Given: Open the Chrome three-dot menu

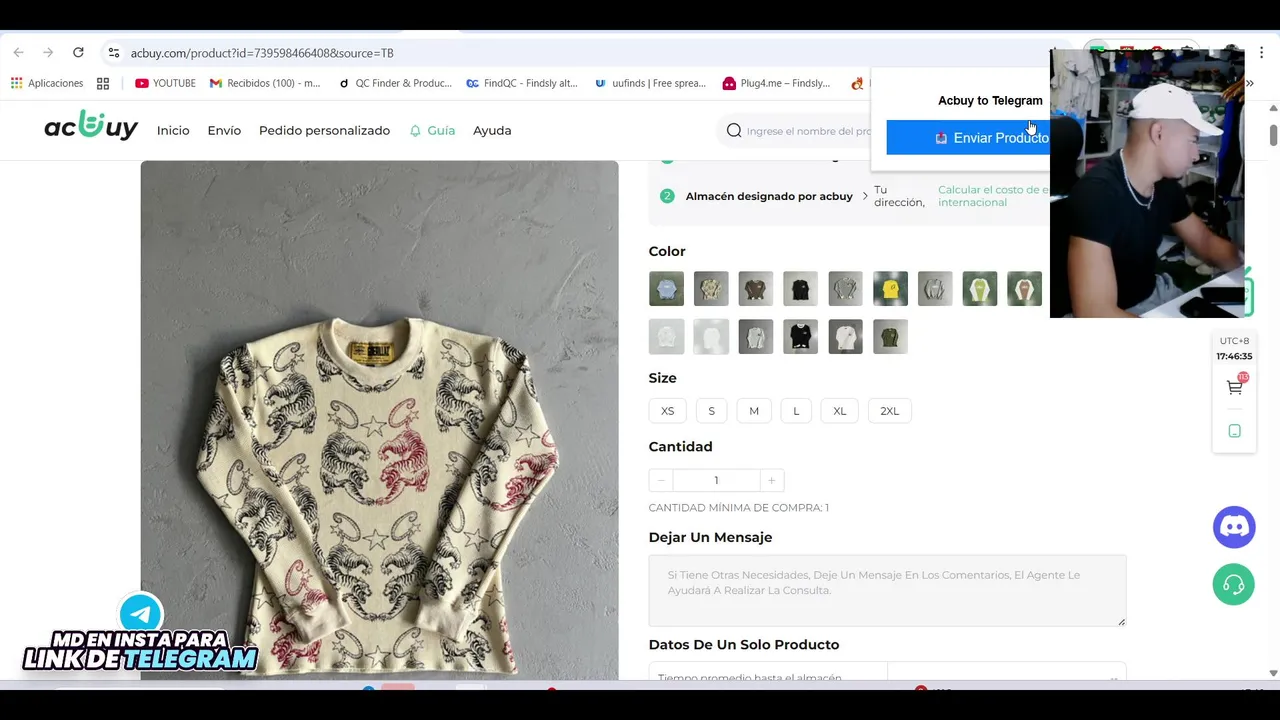Looking at the screenshot, I should click(x=1262, y=53).
